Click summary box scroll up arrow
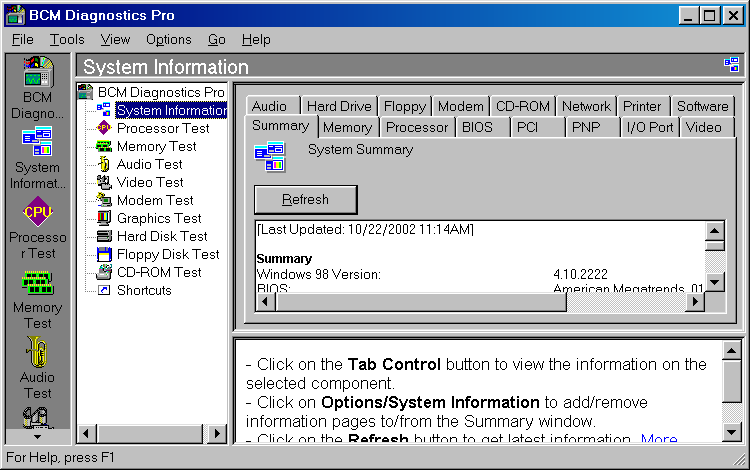 [715, 231]
